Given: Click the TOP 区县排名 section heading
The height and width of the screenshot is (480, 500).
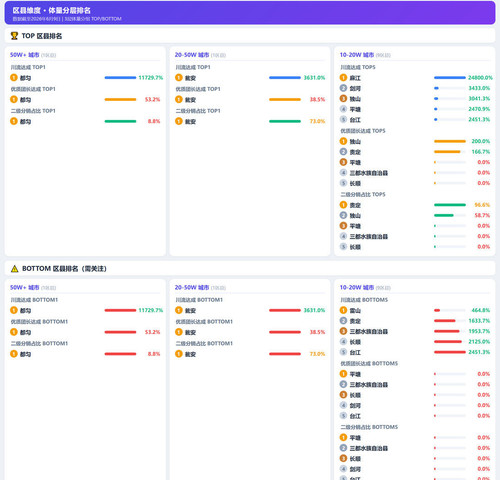Looking at the screenshot, I should pos(42,36).
